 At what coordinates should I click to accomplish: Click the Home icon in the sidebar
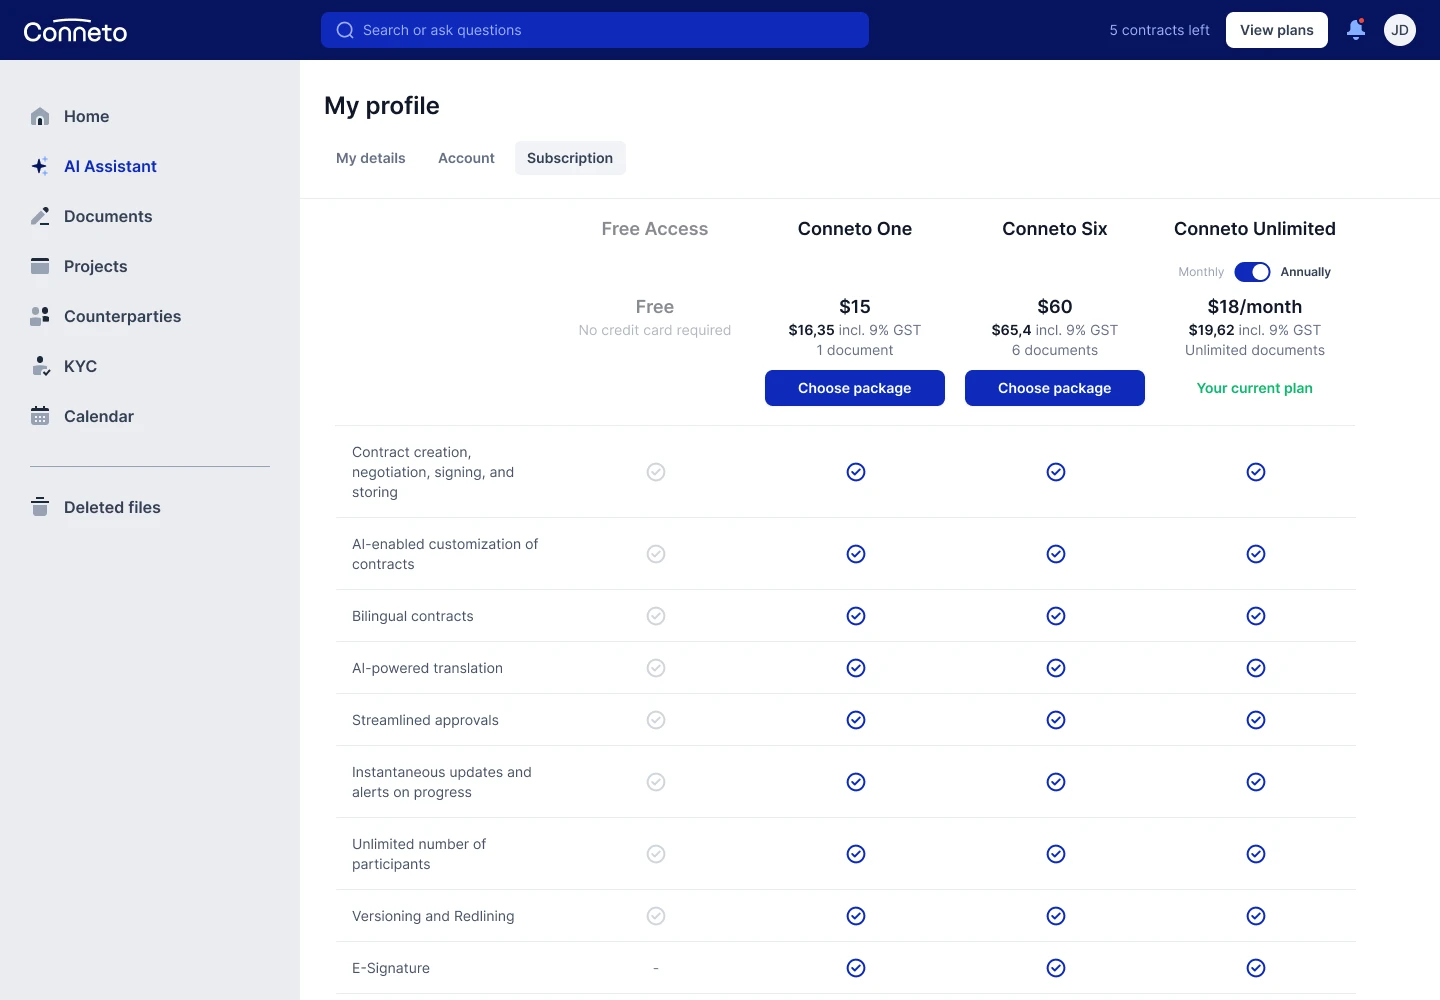(40, 117)
